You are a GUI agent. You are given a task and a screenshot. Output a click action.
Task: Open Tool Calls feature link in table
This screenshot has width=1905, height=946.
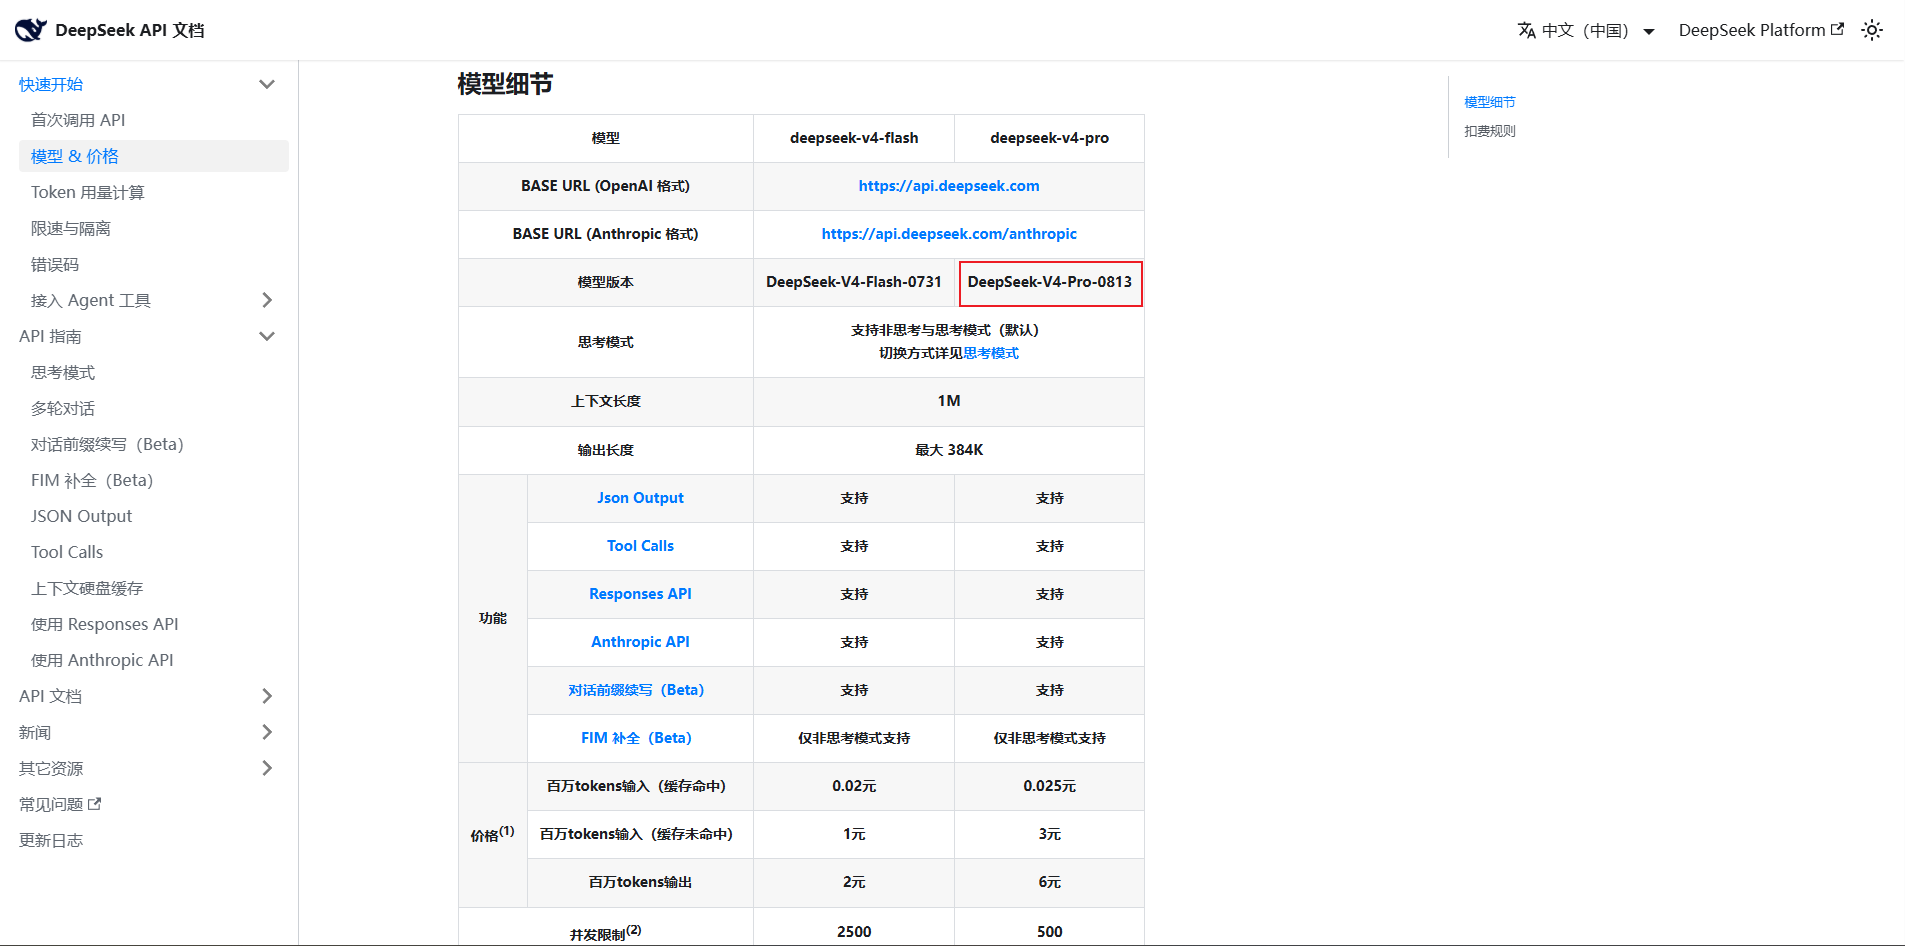[640, 546]
